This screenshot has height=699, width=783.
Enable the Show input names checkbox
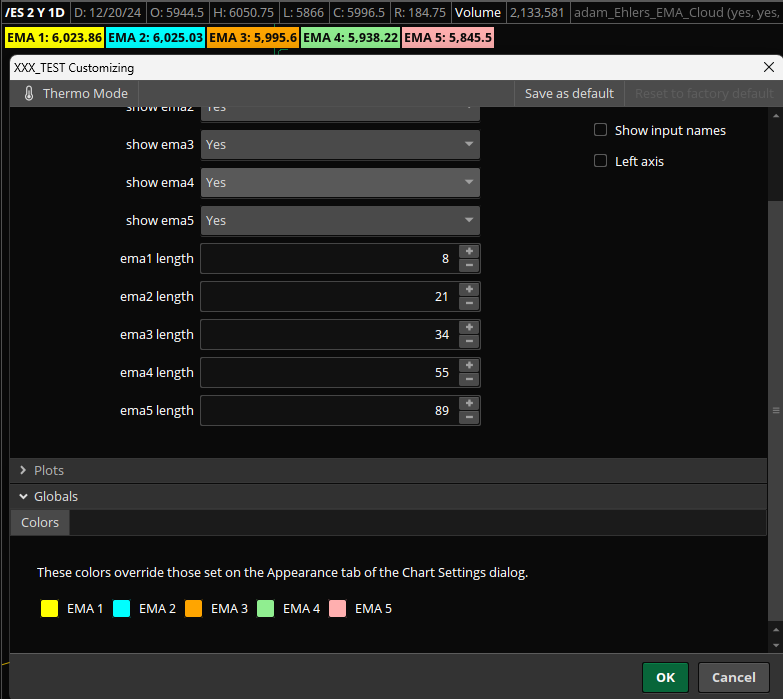(601, 130)
